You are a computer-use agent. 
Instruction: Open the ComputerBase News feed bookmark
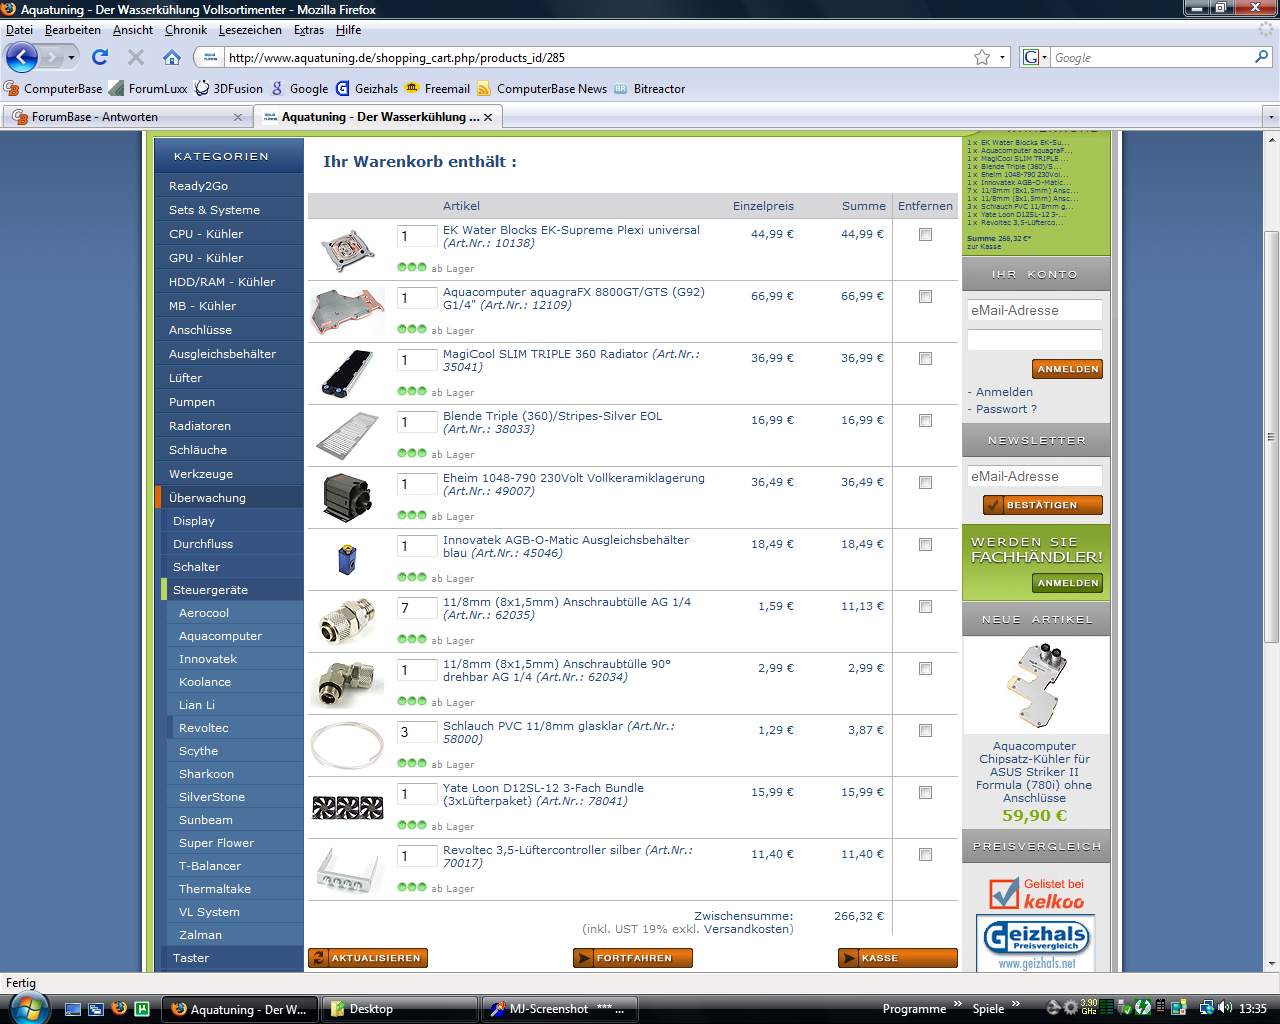pos(542,88)
